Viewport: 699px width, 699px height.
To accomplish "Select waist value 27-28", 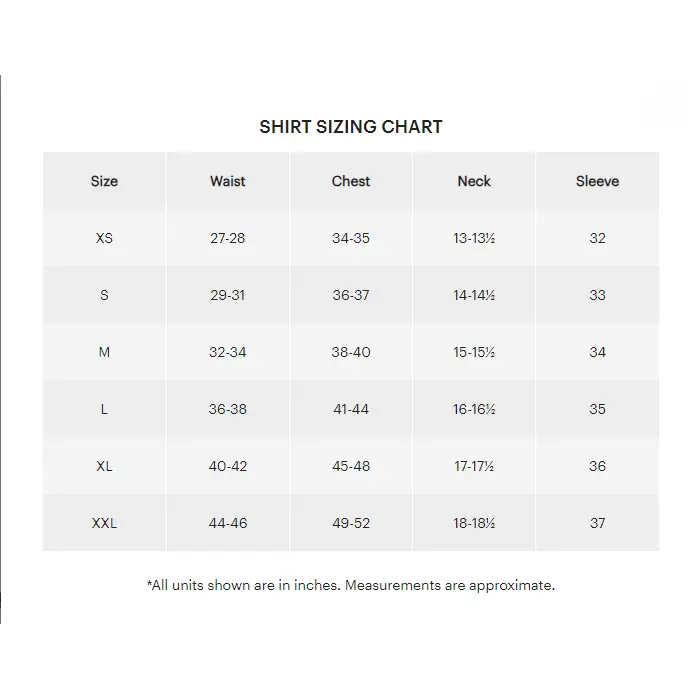I will (x=228, y=238).
